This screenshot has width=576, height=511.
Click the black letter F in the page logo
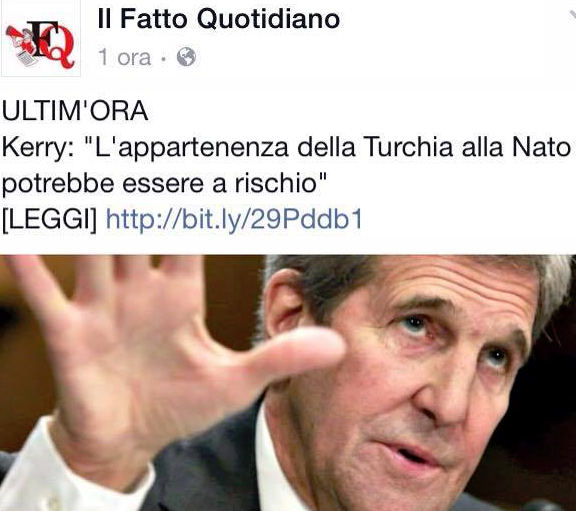(41, 38)
